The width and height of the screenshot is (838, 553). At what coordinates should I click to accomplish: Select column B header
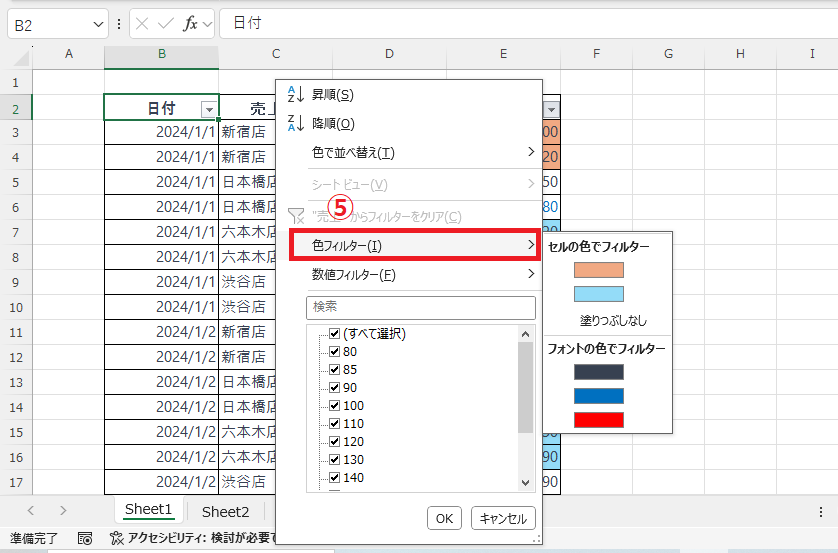point(161,54)
